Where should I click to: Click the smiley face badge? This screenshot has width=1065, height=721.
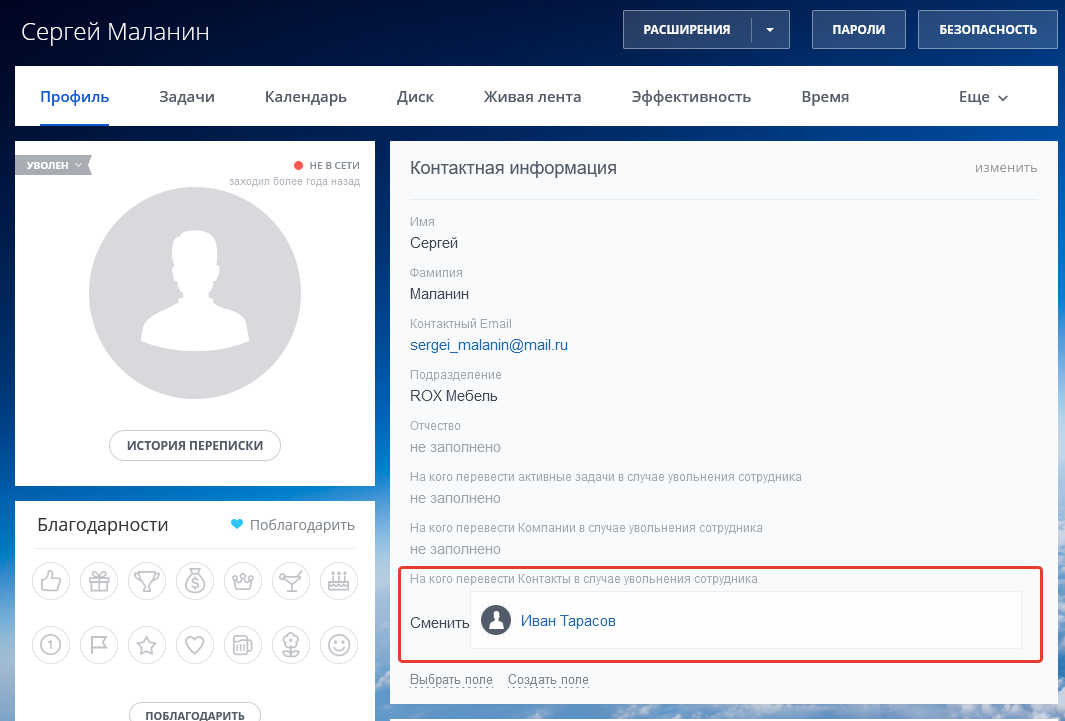[339, 645]
